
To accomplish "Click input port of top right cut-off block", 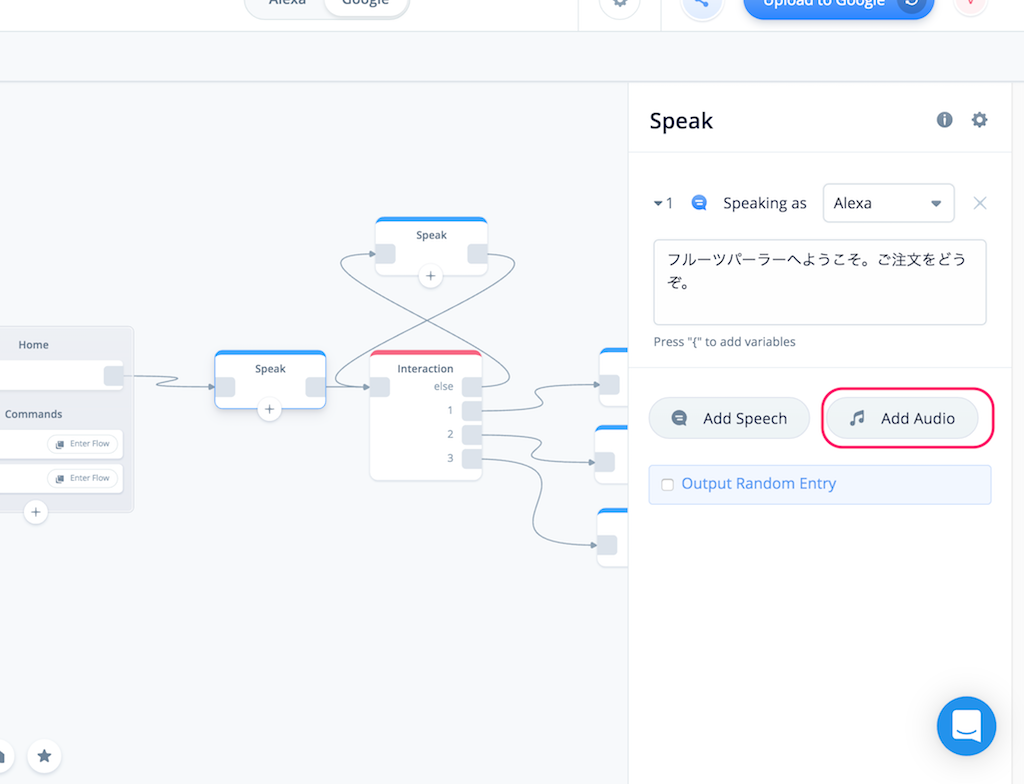I will click(x=609, y=384).
